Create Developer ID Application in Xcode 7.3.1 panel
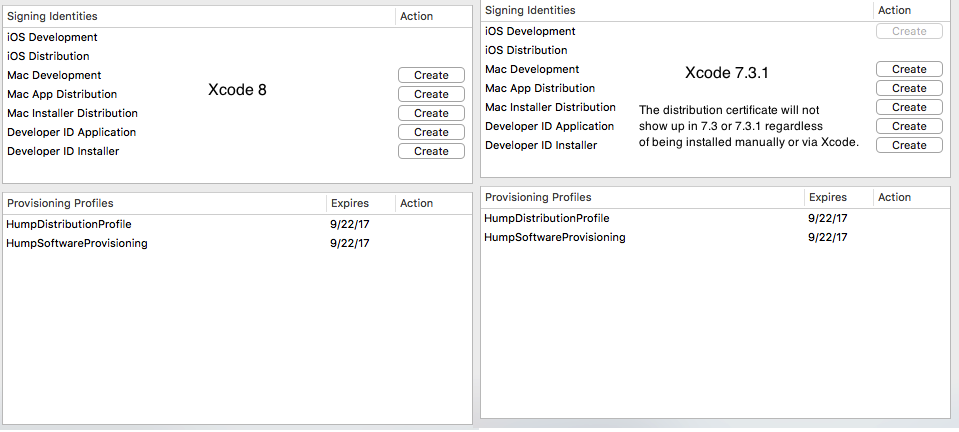This screenshot has height=432, width=959. (x=909, y=126)
